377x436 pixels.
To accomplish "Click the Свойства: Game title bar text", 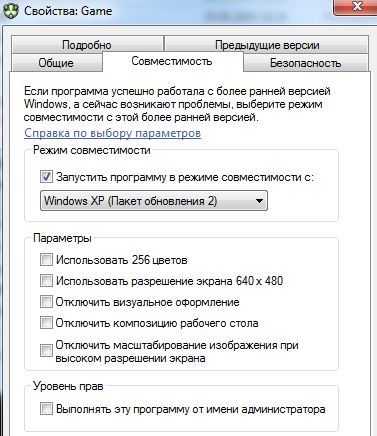I will (68, 11).
